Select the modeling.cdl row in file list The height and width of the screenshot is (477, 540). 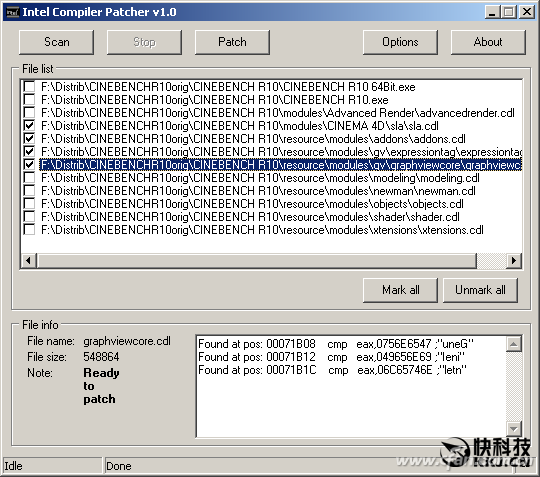coord(260,178)
